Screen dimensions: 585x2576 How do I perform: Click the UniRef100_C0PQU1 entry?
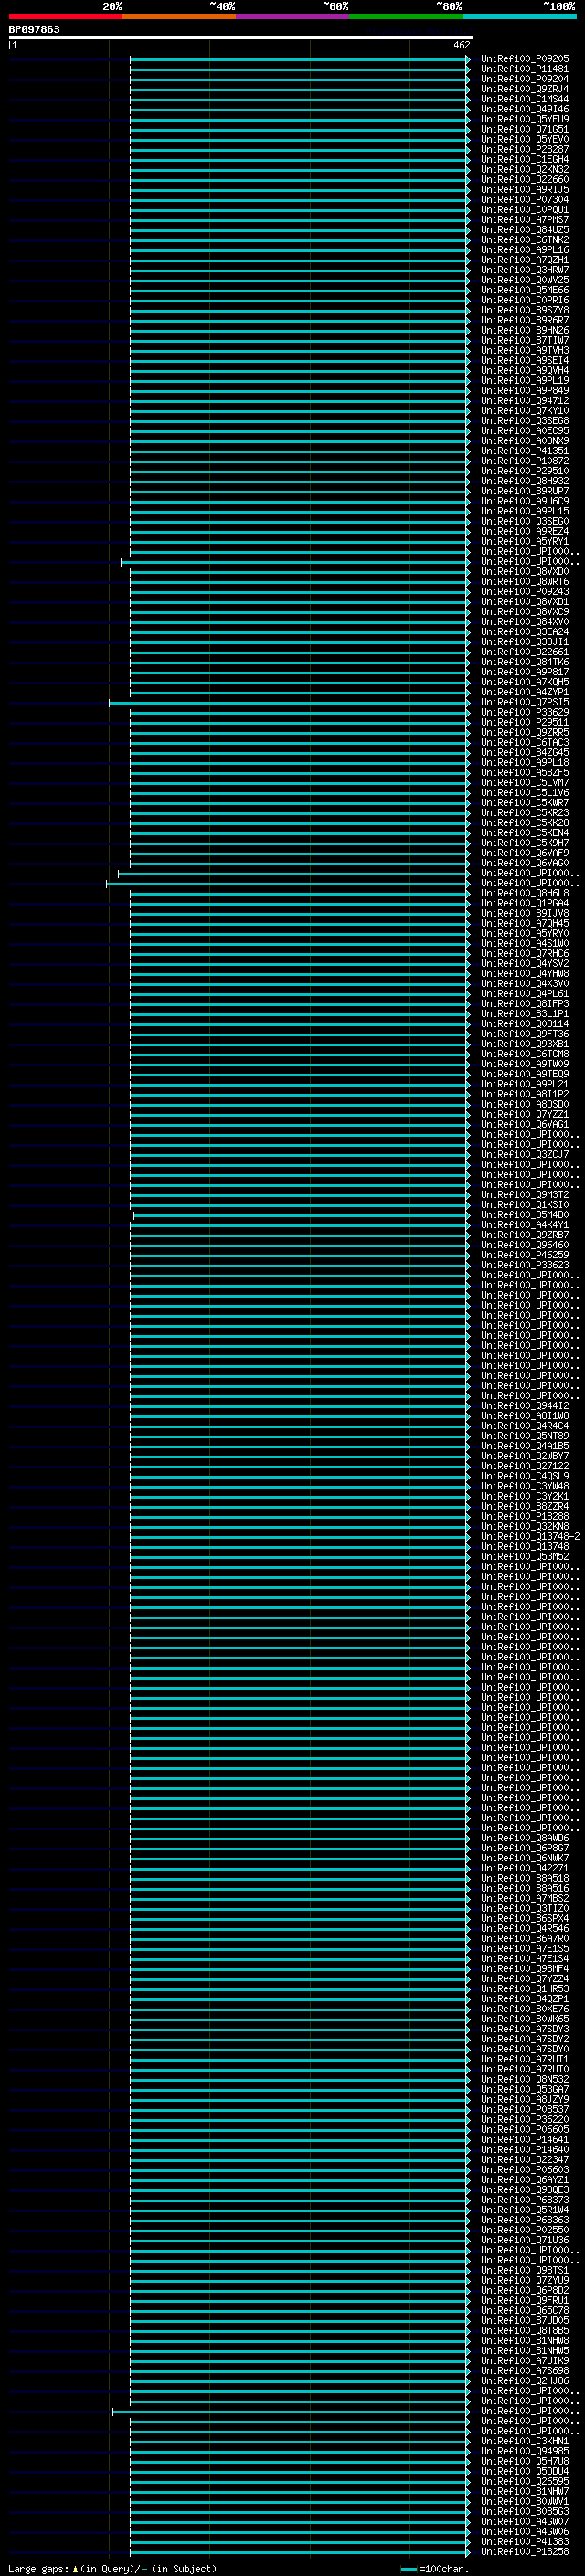tap(525, 210)
